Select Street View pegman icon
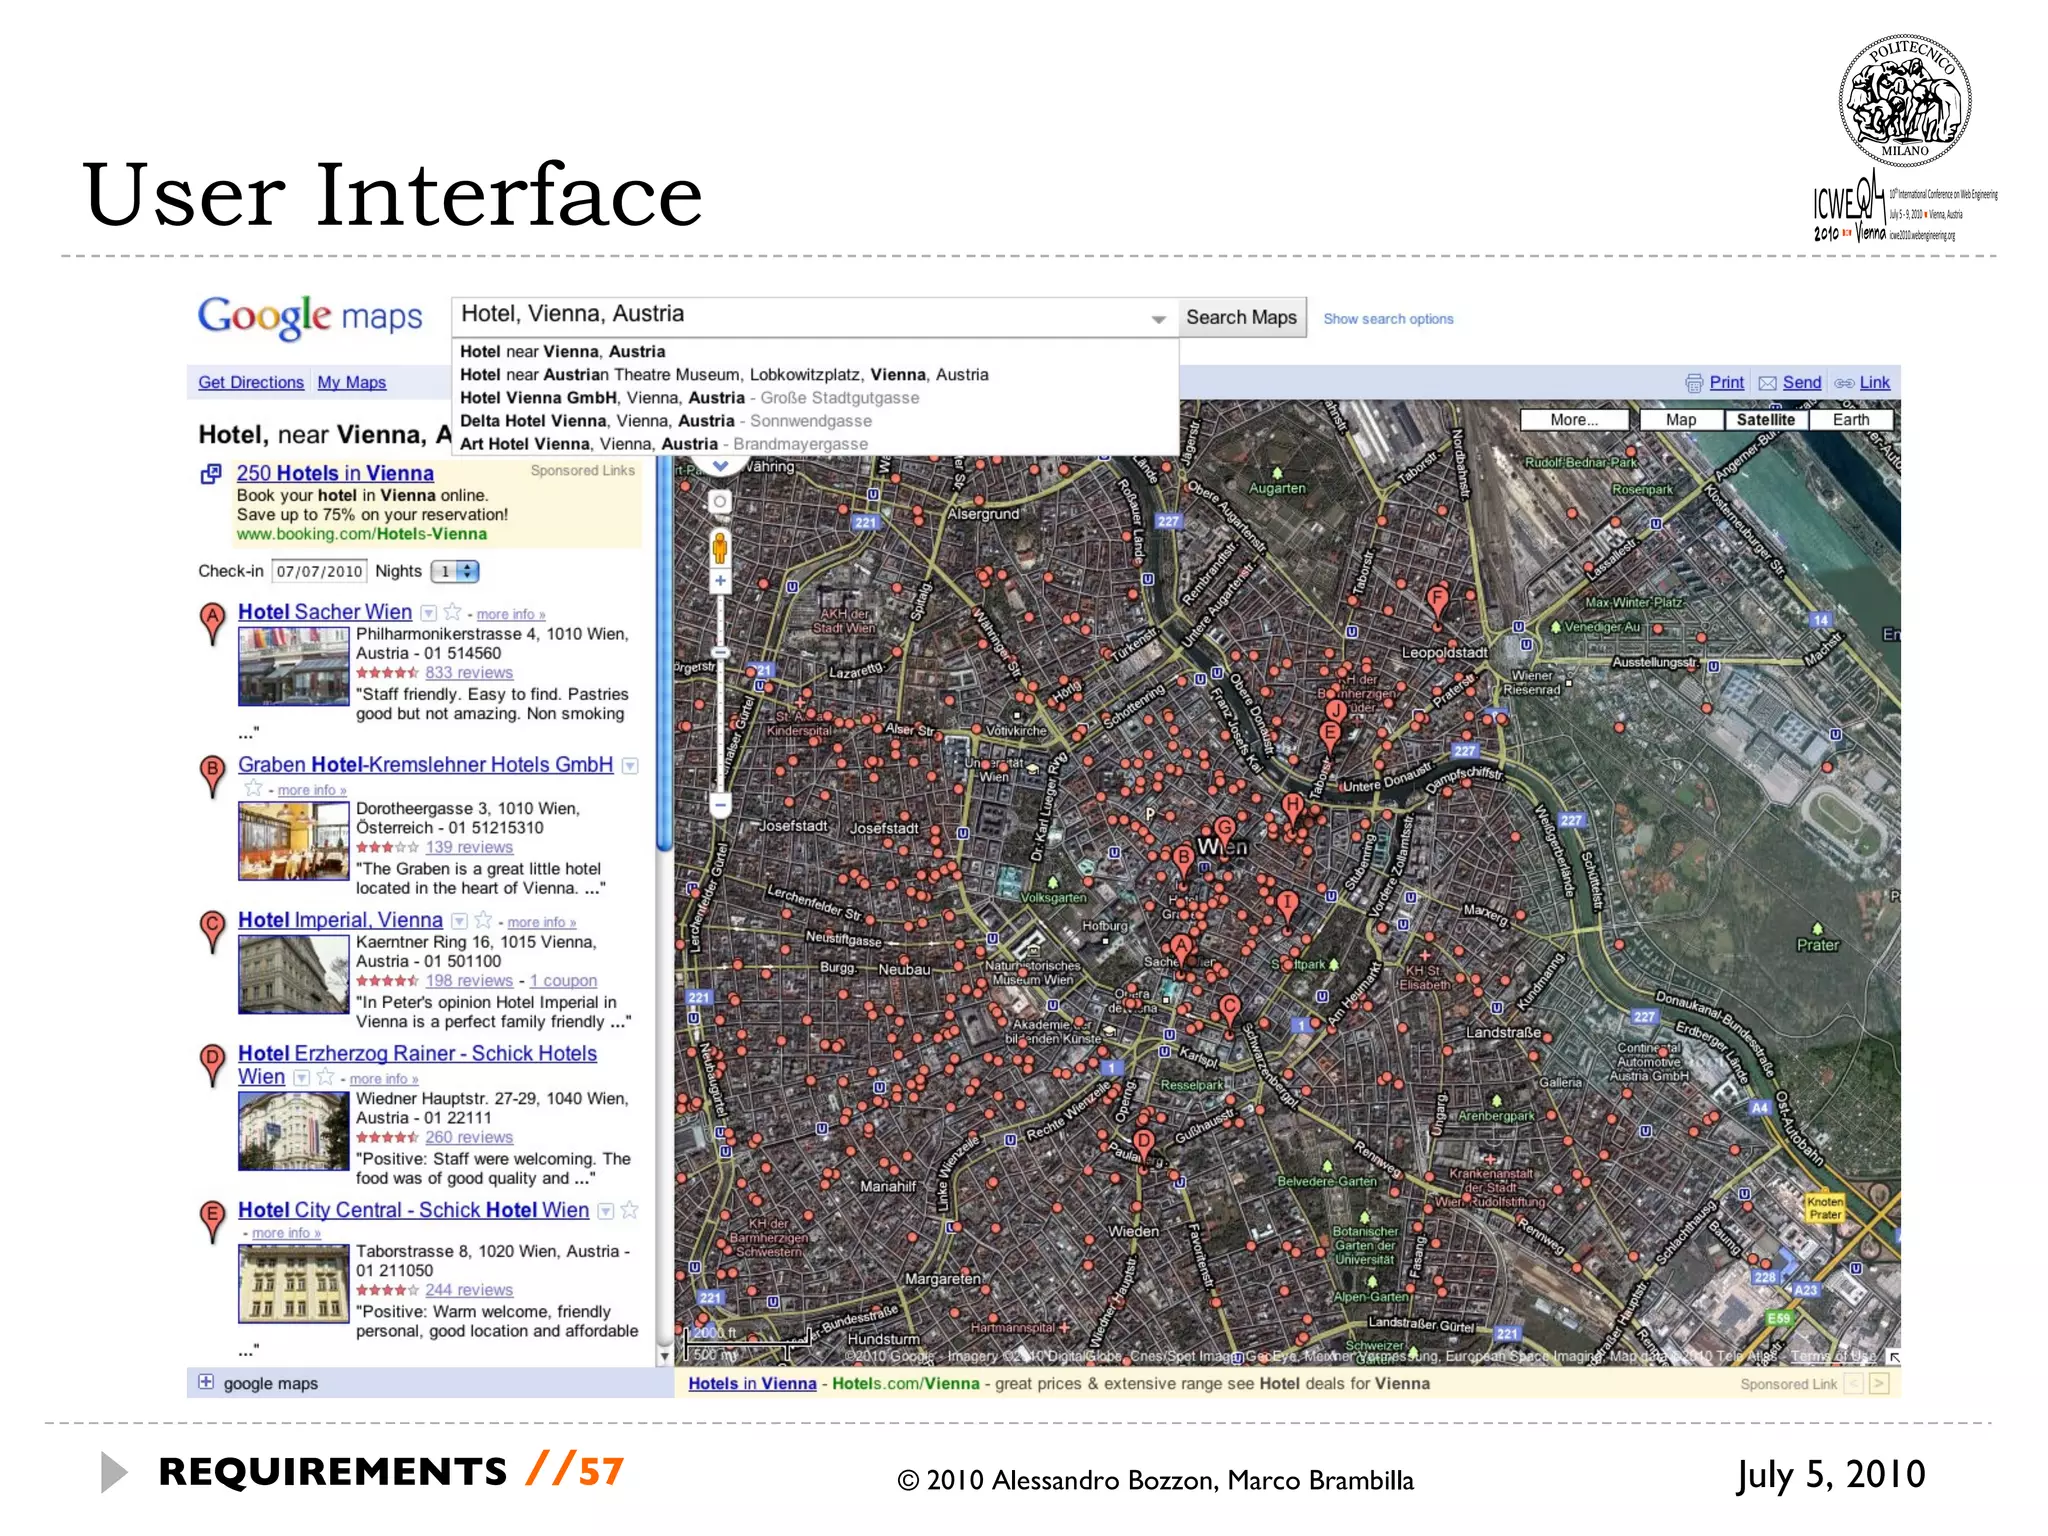Screen dimensions: 2048x1536 (719, 549)
